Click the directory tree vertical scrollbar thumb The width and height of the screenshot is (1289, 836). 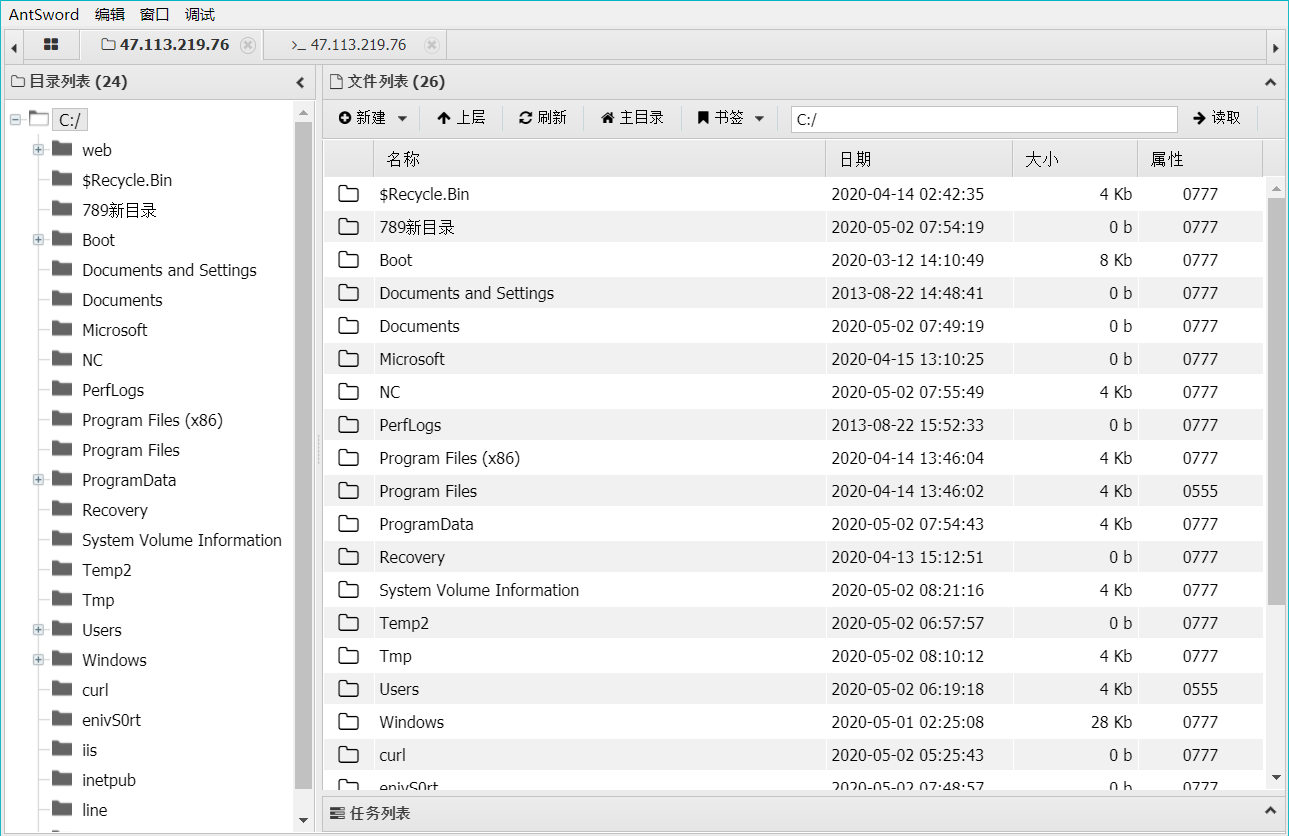(x=304, y=455)
